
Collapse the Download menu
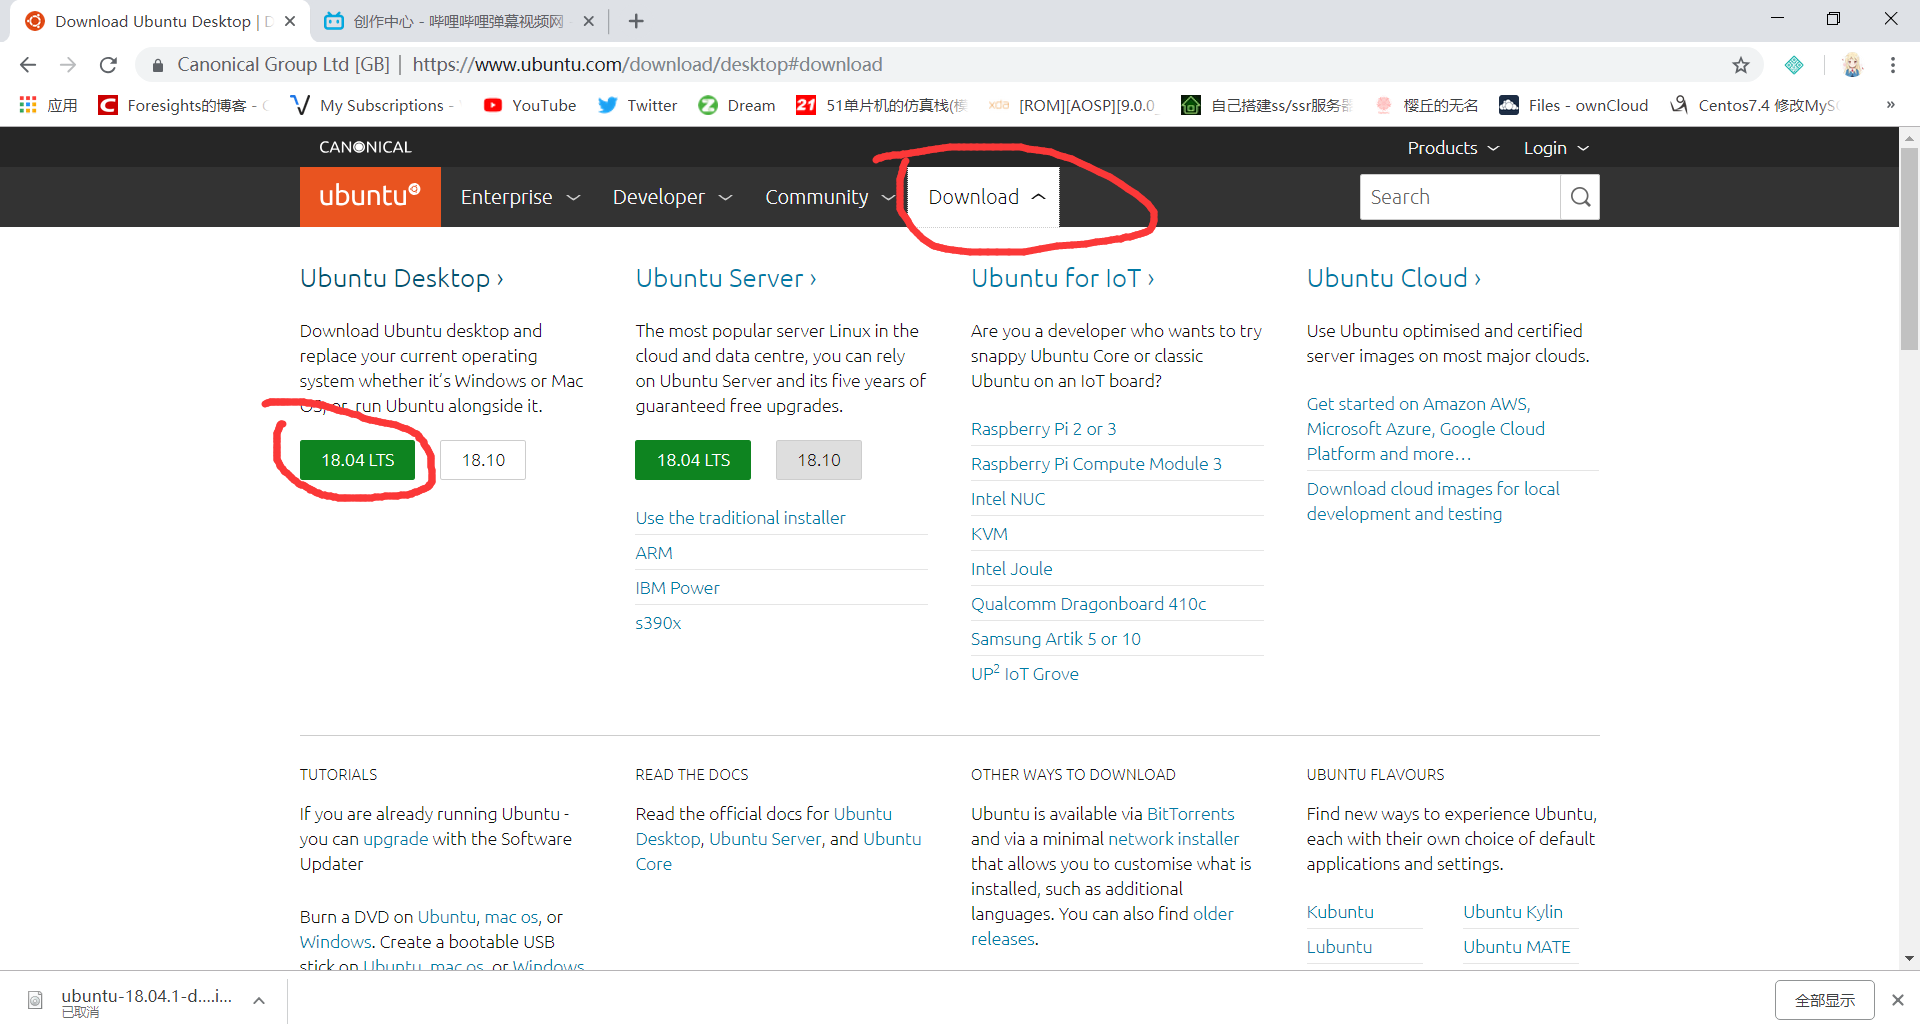click(x=984, y=197)
